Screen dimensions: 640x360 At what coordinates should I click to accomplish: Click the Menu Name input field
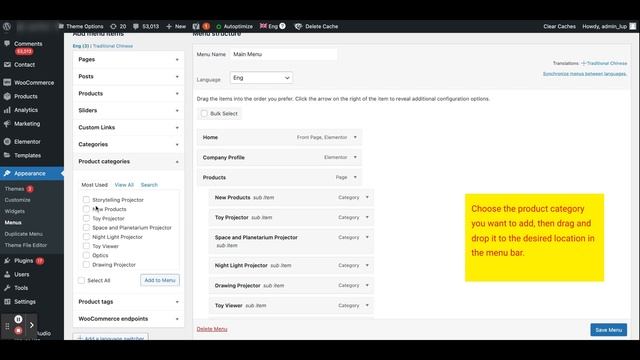pyautogui.click(x=284, y=54)
